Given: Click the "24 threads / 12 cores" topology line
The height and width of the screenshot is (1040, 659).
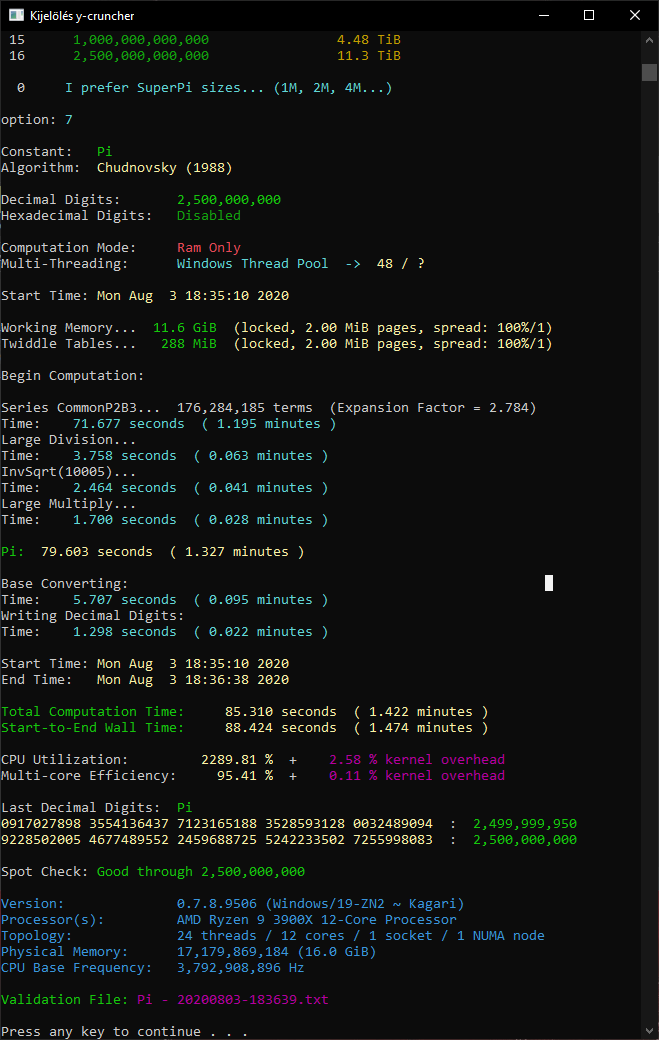Looking at the screenshot, I should click(x=361, y=936).
